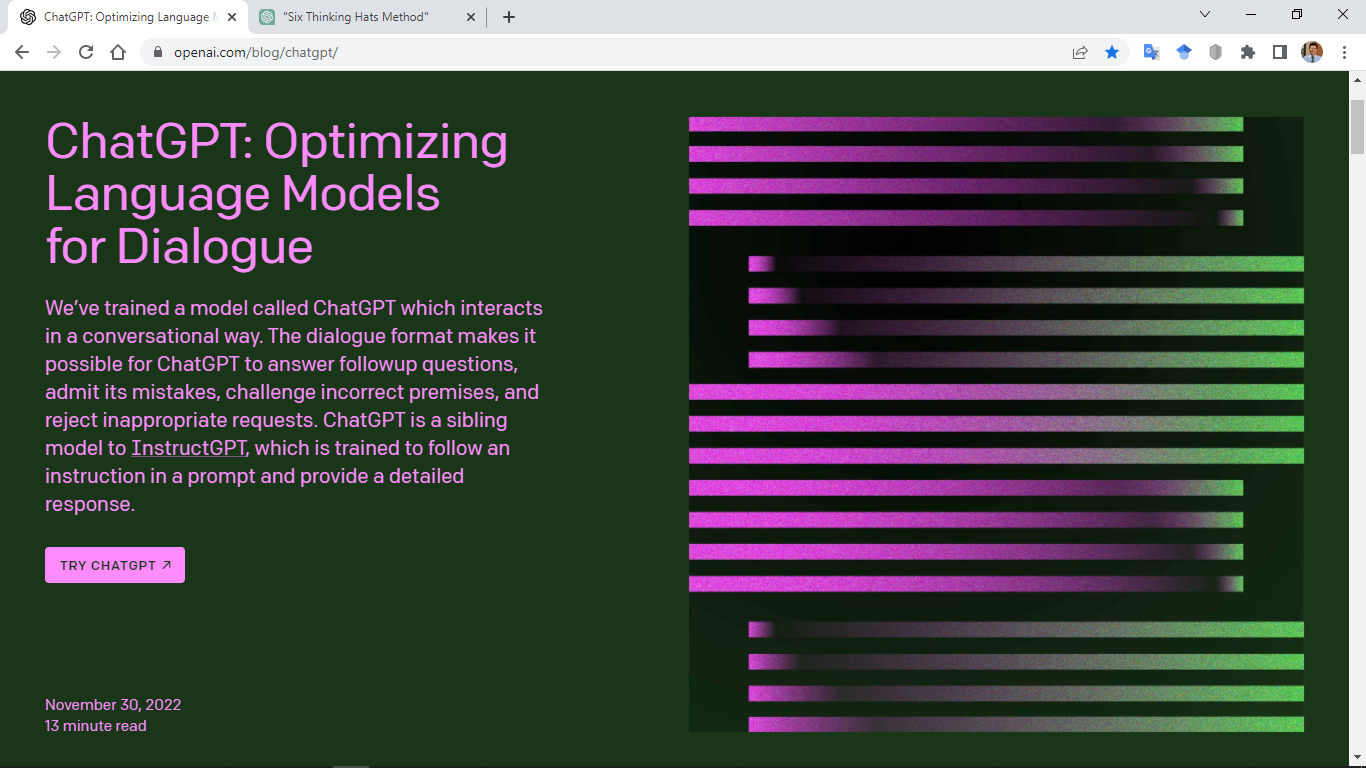The width and height of the screenshot is (1366, 768).
Task: Follow the InstructGPT link
Action: (x=189, y=448)
